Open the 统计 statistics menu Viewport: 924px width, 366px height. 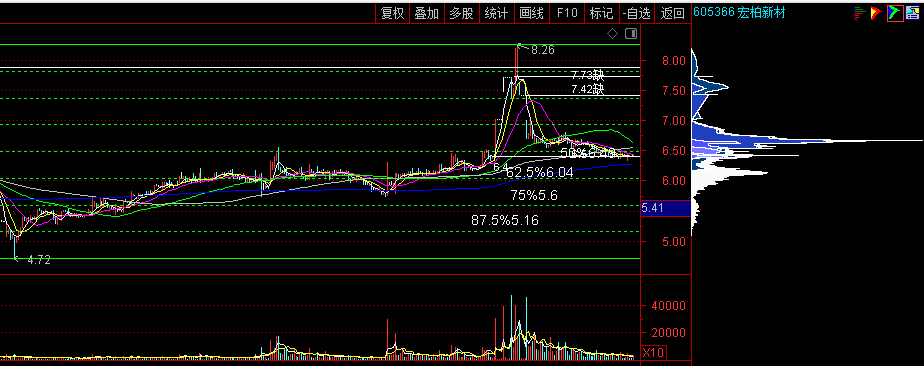[496, 14]
